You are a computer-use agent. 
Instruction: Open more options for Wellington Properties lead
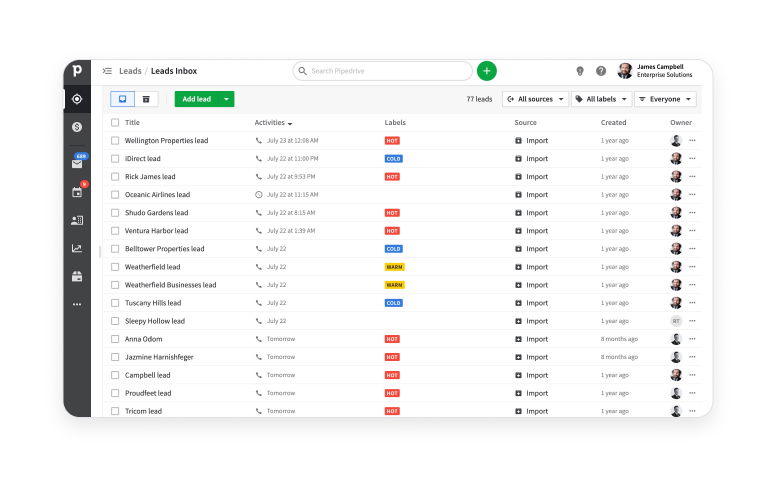(x=692, y=141)
